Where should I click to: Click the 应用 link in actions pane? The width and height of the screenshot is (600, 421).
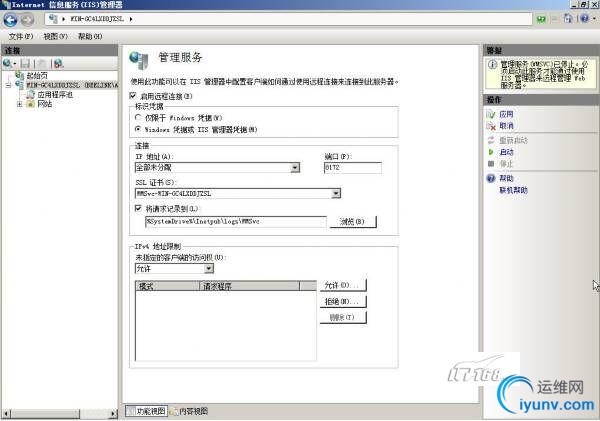point(506,114)
